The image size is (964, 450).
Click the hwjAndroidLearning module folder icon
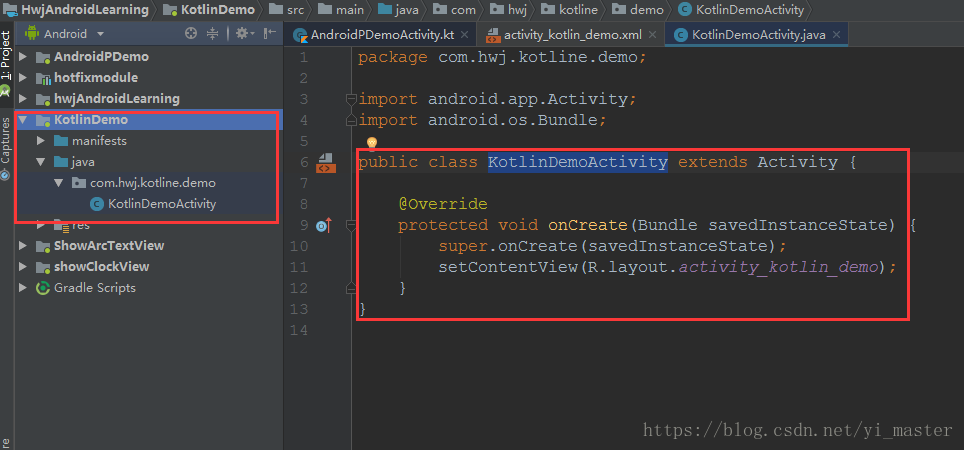click(x=44, y=99)
